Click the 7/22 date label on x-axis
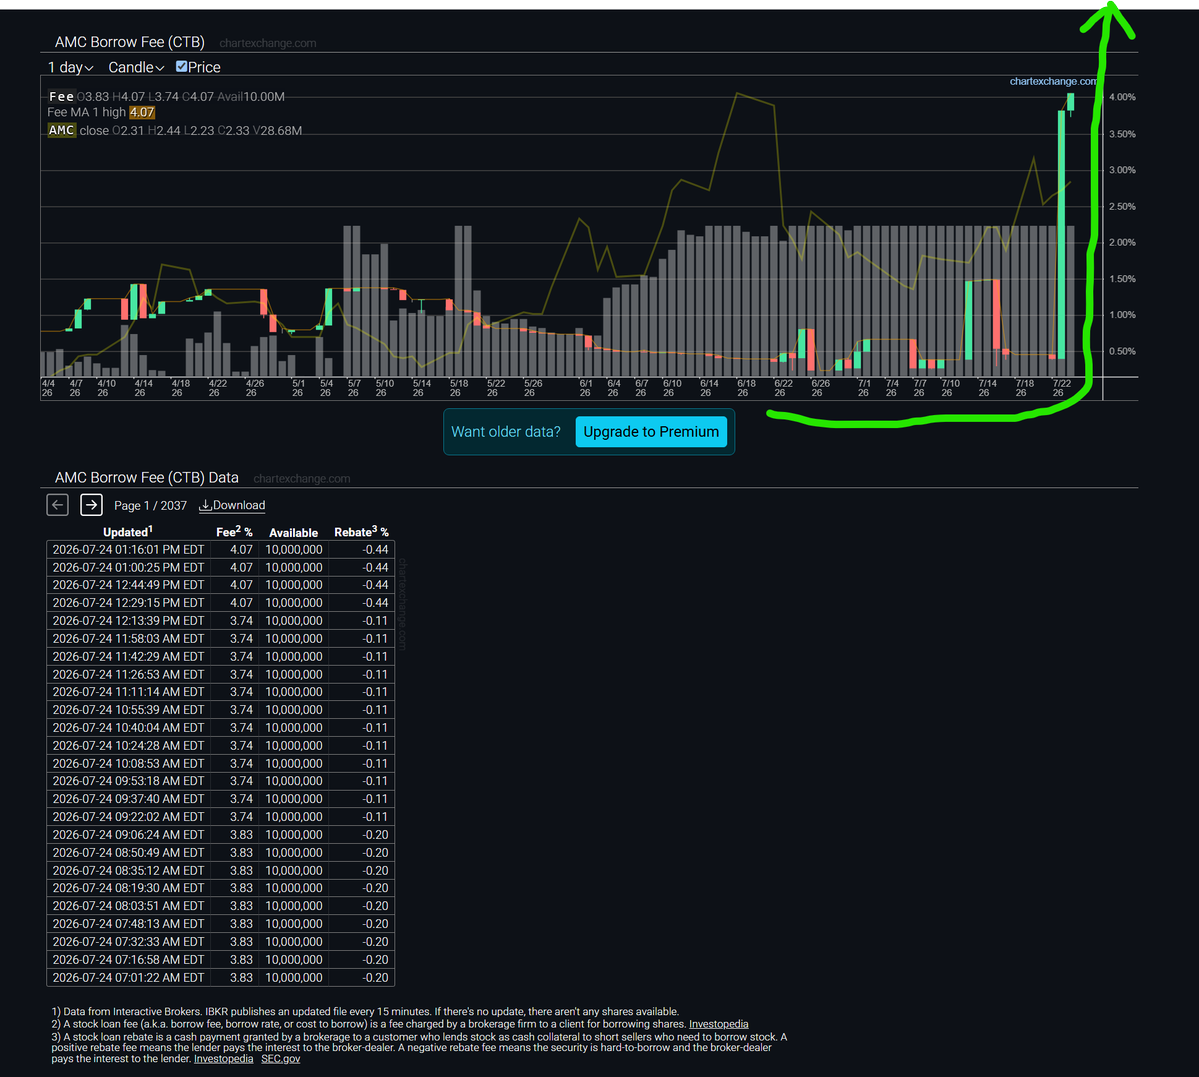This screenshot has width=1199, height=1077. (x=1061, y=388)
